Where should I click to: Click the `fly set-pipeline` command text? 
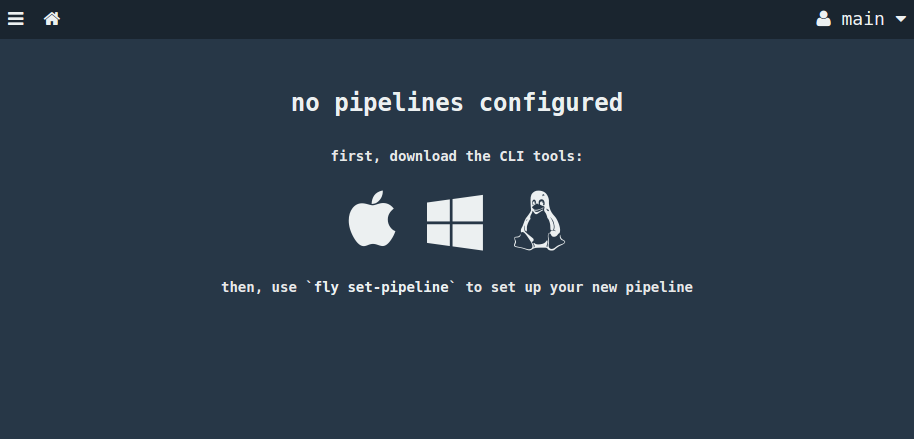click(x=381, y=287)
